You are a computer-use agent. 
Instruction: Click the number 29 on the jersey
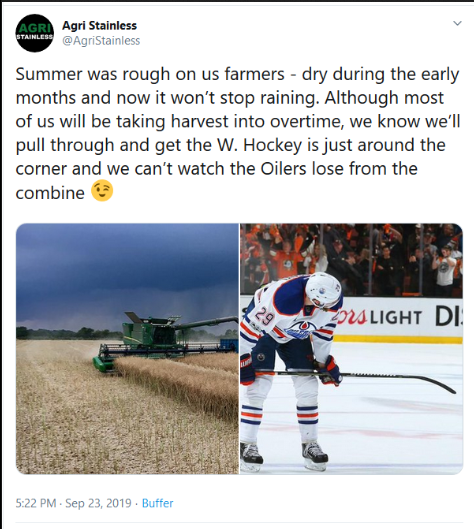point(264,316)
